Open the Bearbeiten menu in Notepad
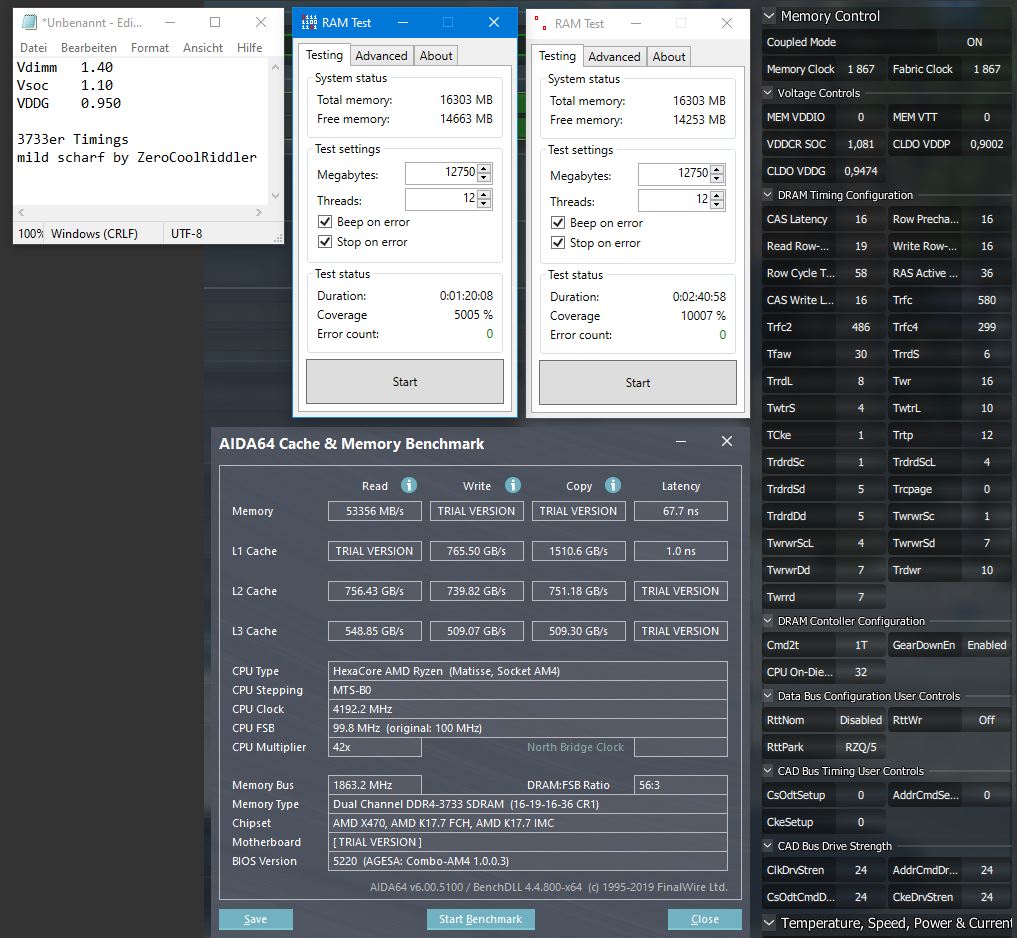Image resolution: width=1017 pixels, height=938 pixels. point(89,47)
